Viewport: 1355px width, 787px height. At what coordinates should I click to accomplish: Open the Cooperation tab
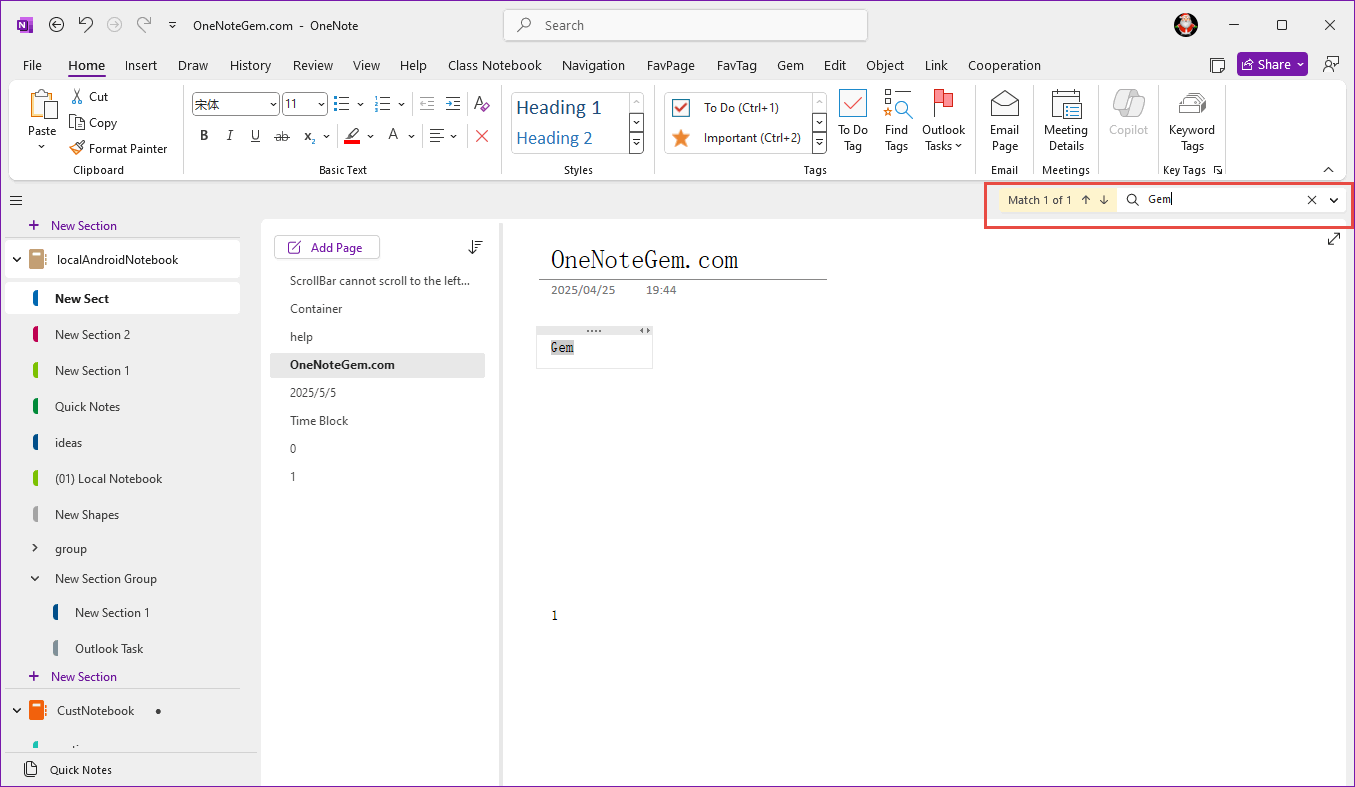pos(1004,65)
